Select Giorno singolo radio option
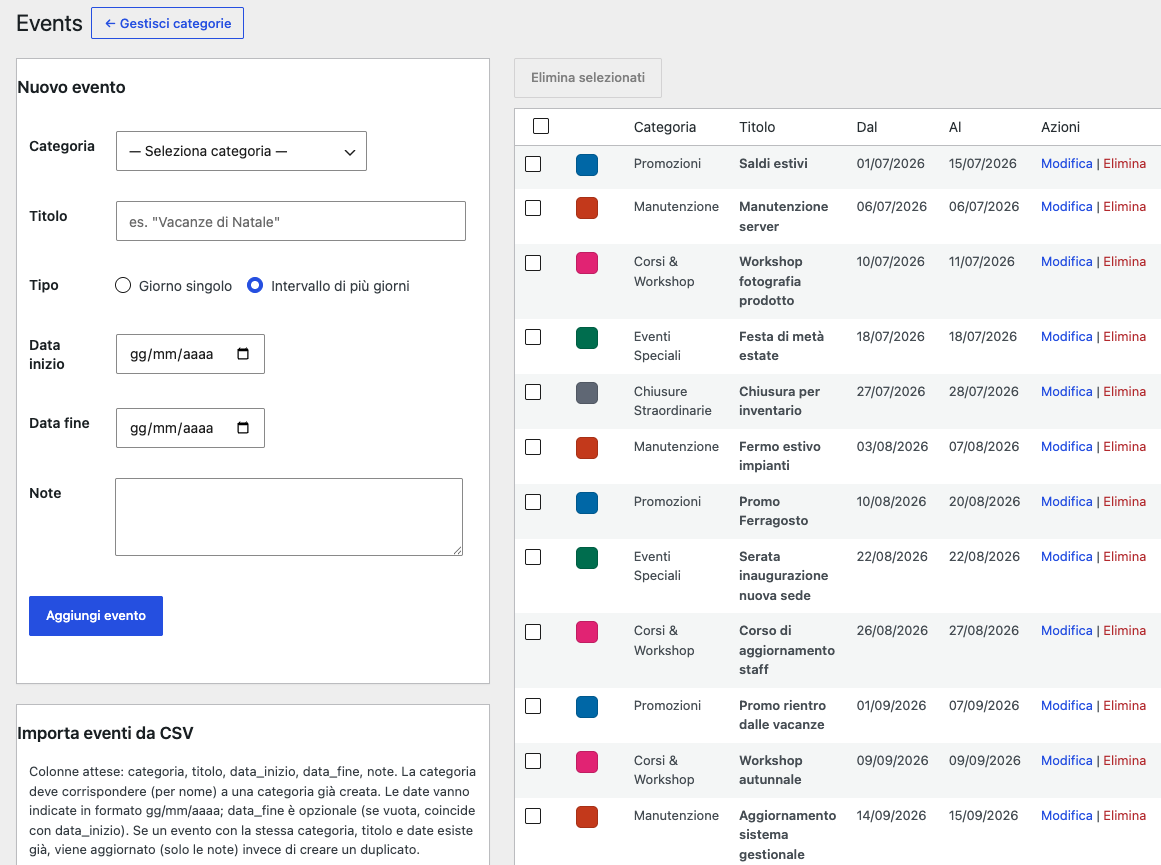The image size is (1161, 865). [x=123, y=285]
